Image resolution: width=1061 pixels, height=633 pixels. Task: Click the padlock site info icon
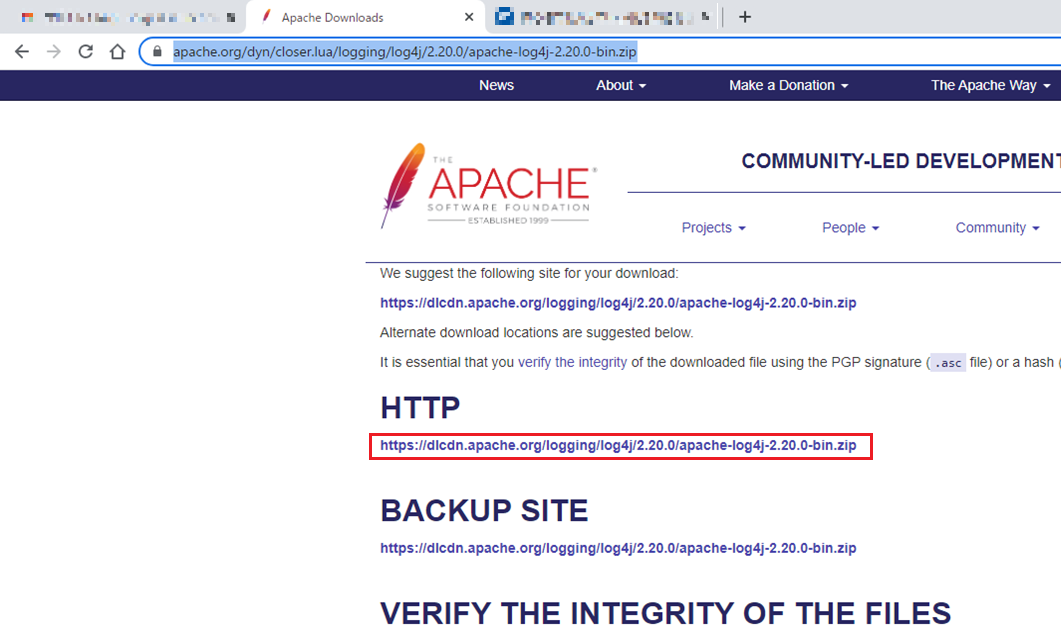click(x=157, y=51)
